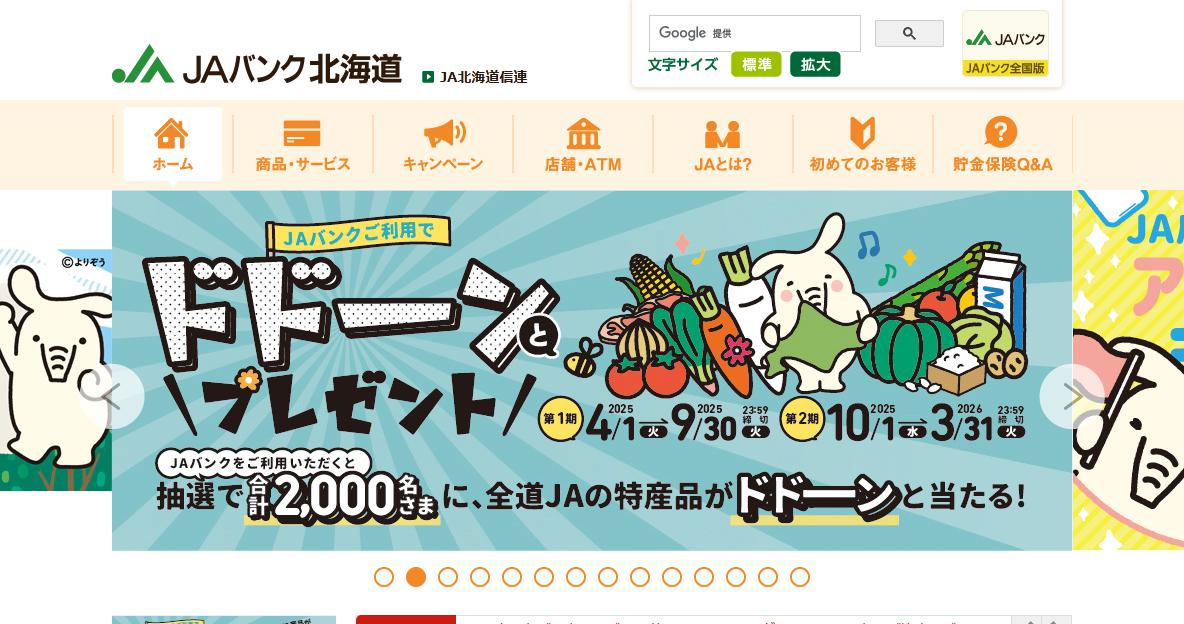Open the JAとは? people icon

click(x=723, y=134)
